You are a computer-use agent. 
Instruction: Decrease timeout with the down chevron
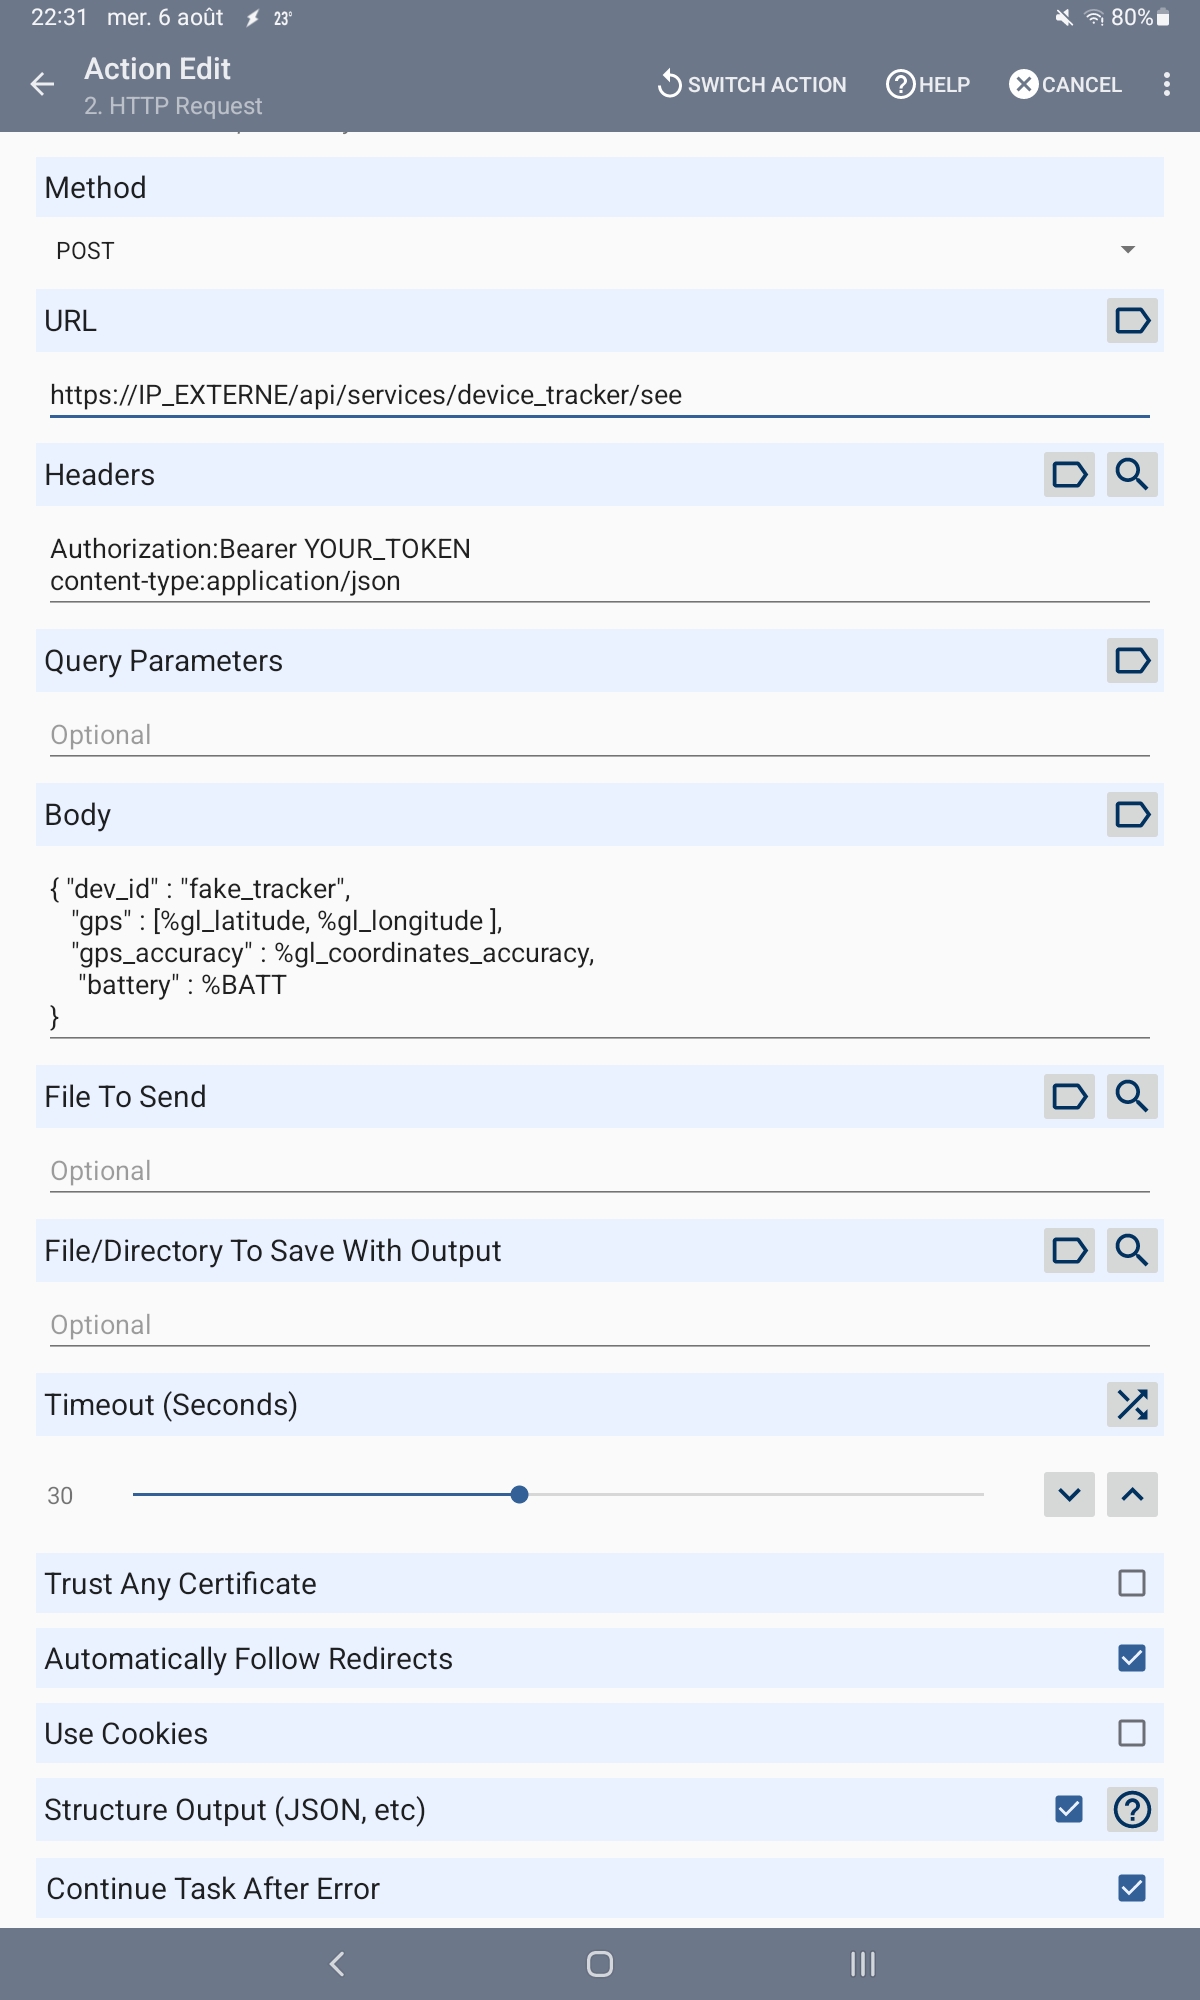[x=1069, y=1495]
